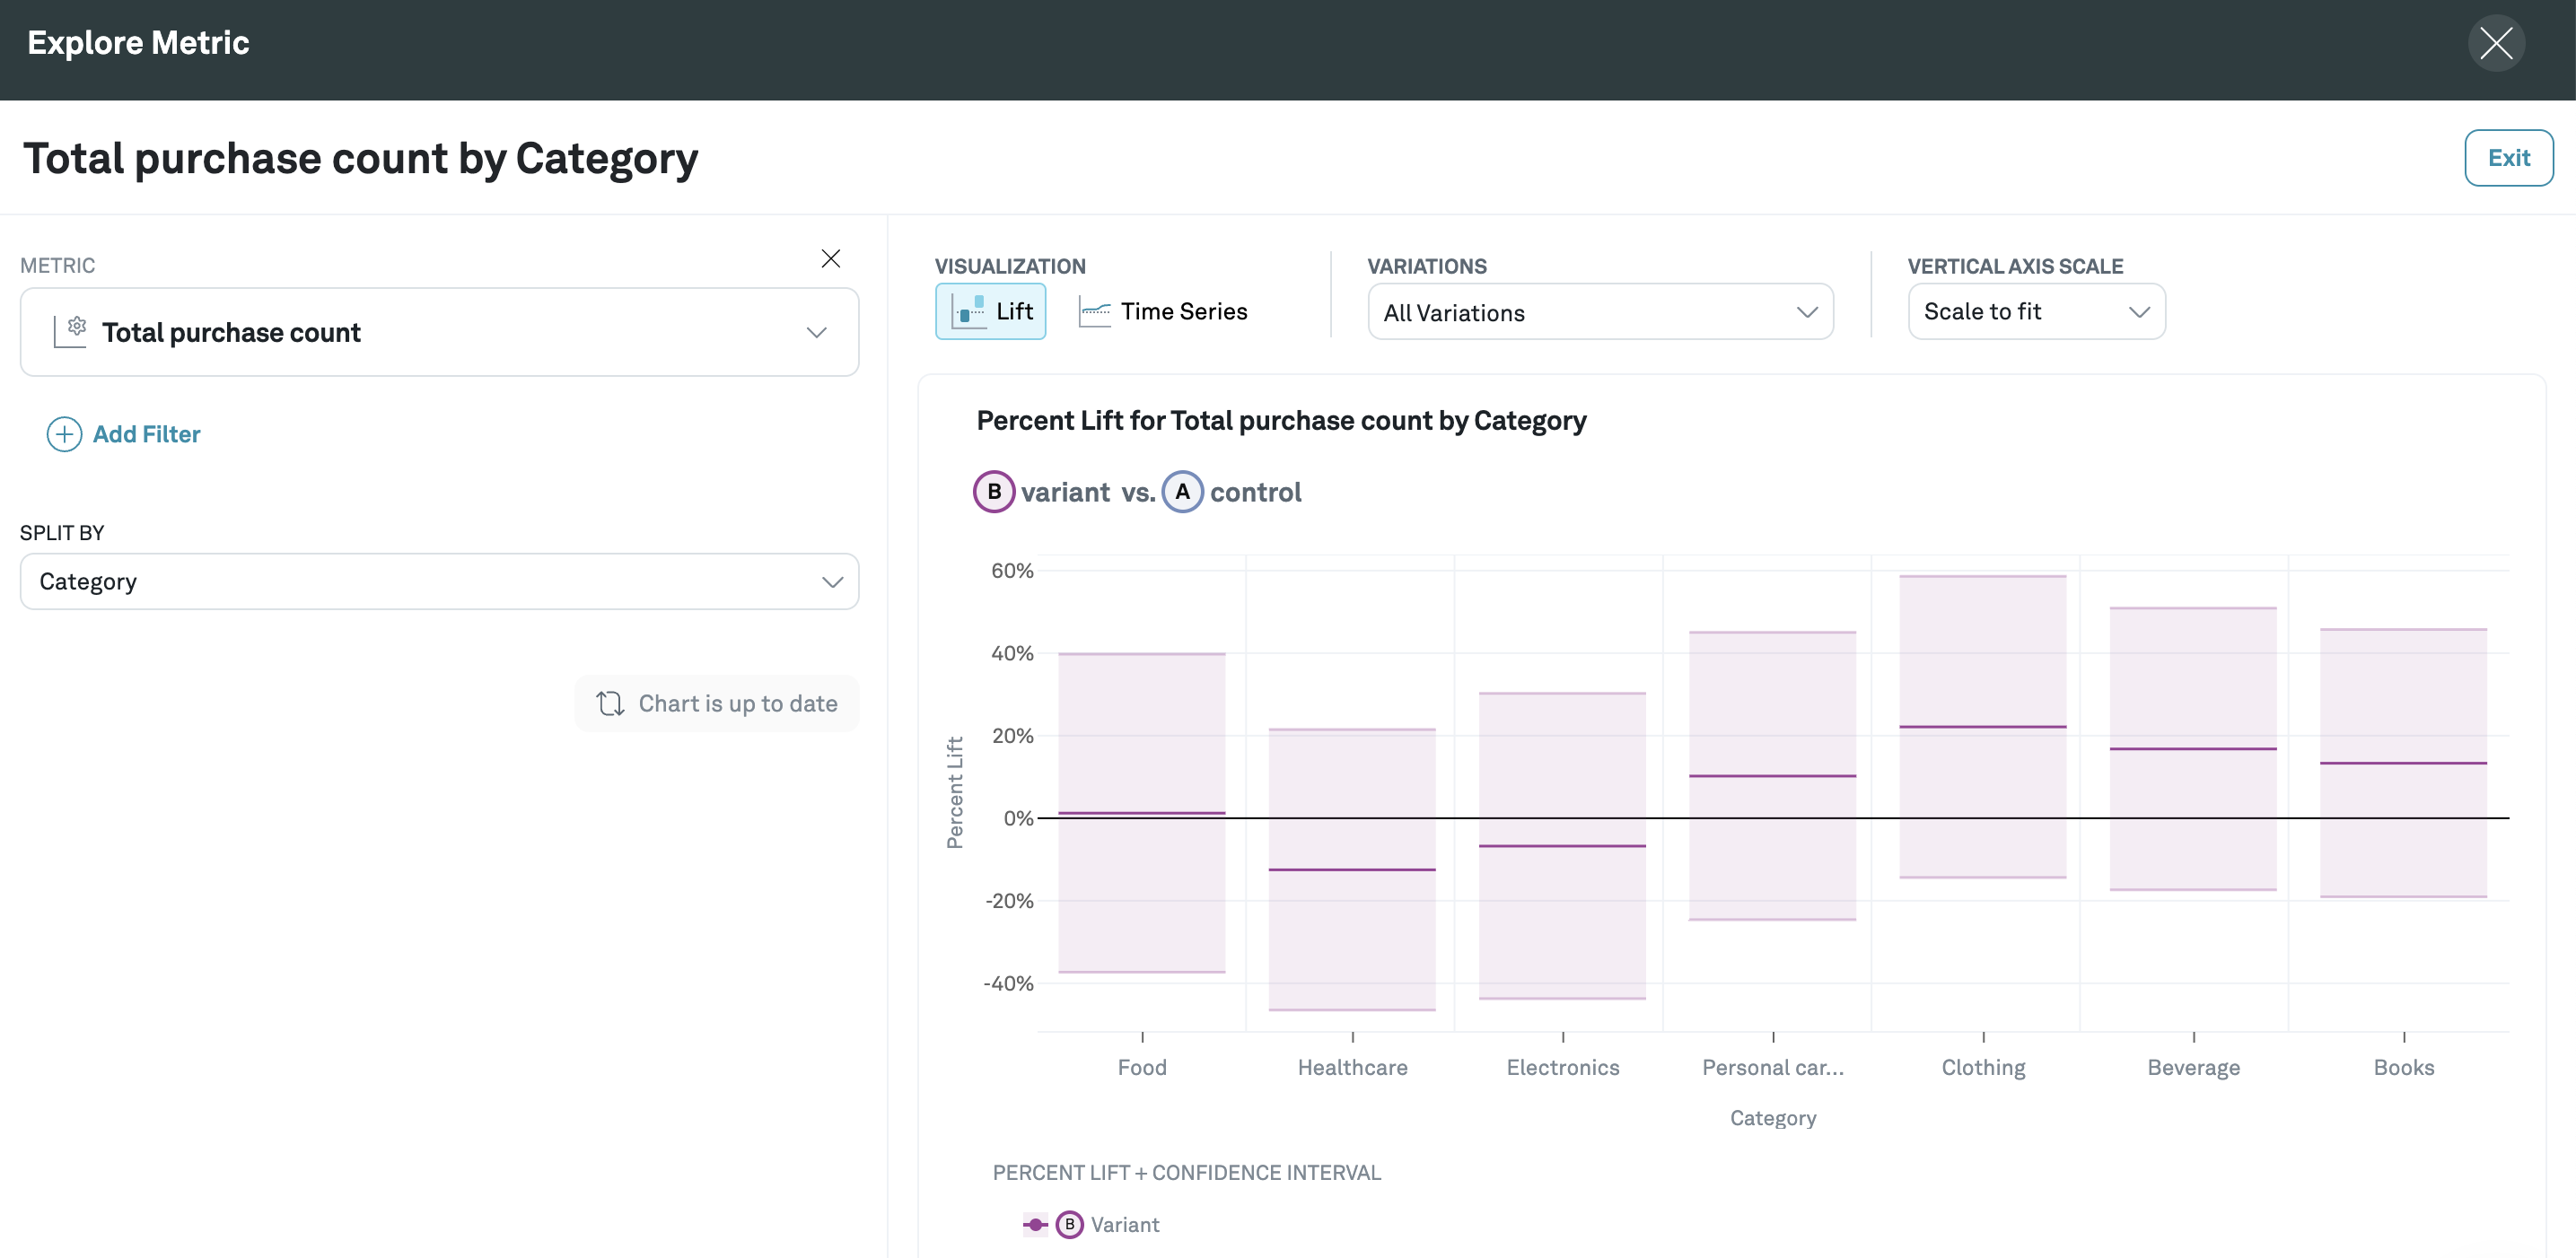Switch to Time Series visualization

click(1183, 312)
